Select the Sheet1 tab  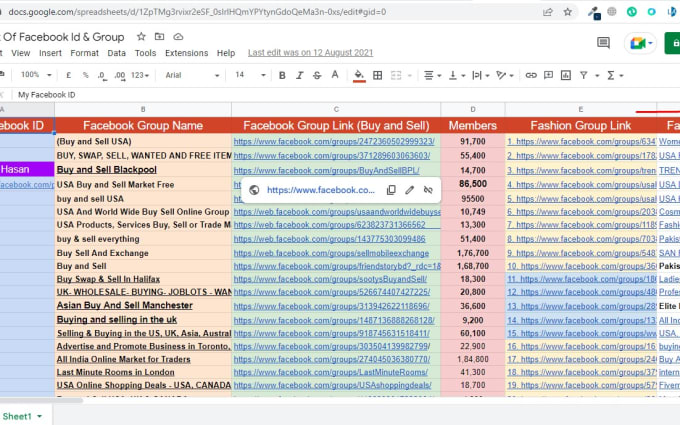17,416
